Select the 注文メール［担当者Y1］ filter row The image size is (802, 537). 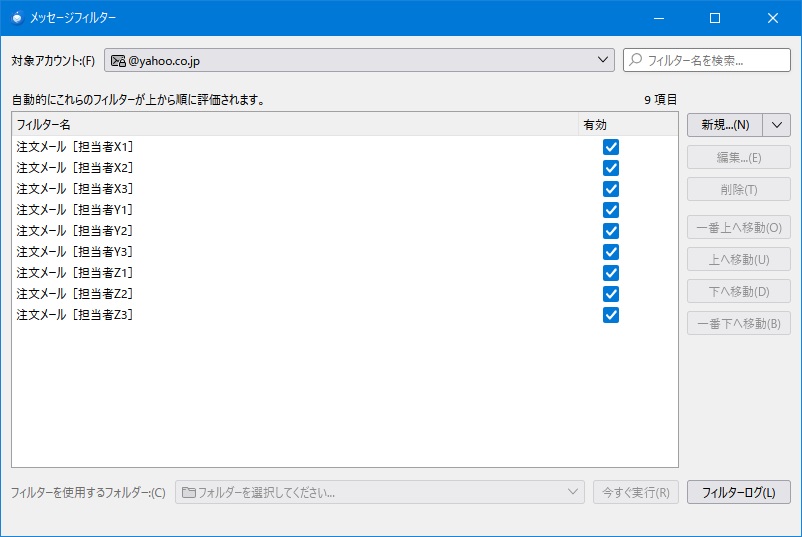76,210
